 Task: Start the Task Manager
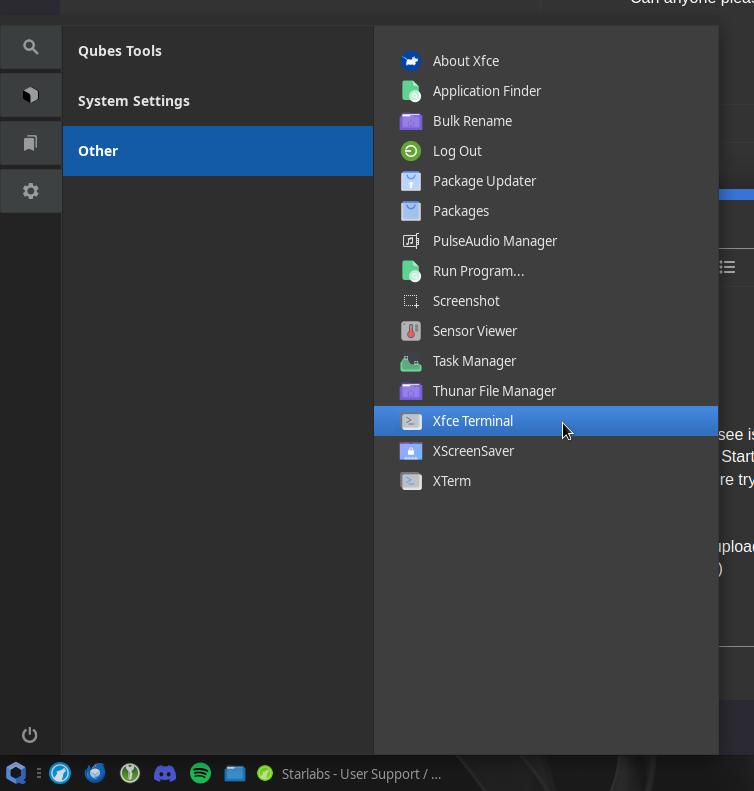coord(474,361)
